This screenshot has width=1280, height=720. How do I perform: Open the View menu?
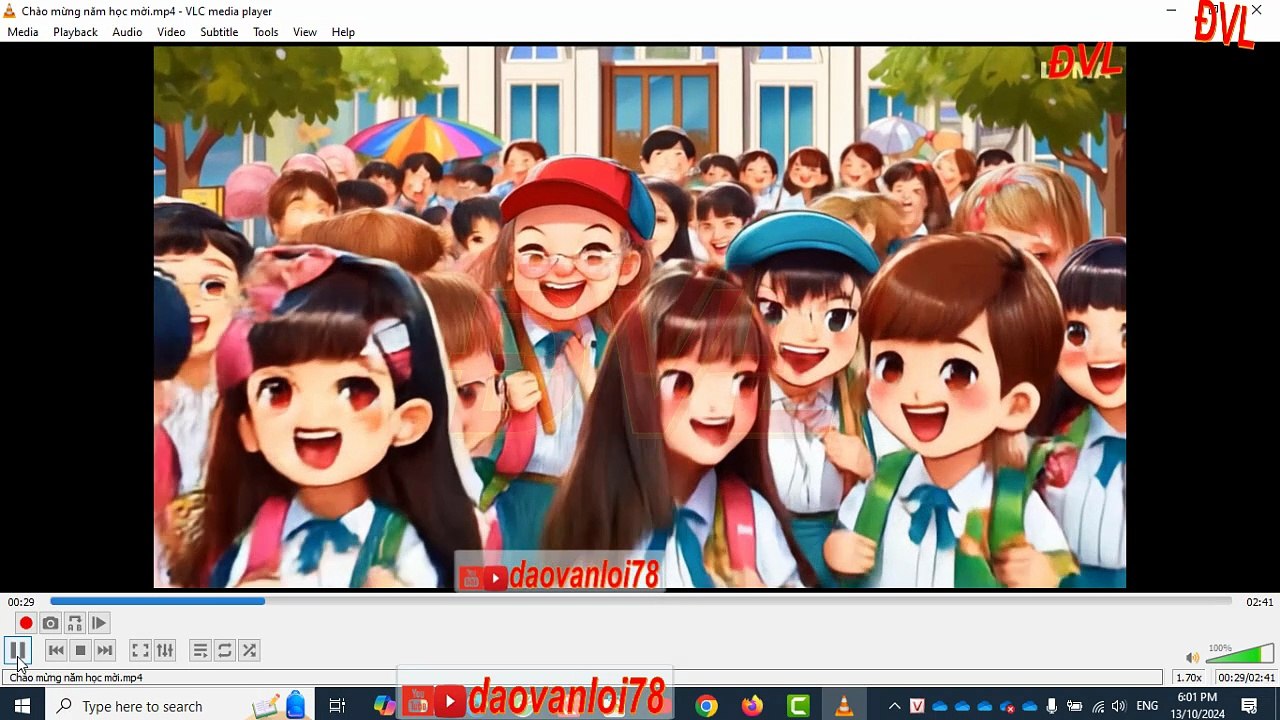(305, 32)
